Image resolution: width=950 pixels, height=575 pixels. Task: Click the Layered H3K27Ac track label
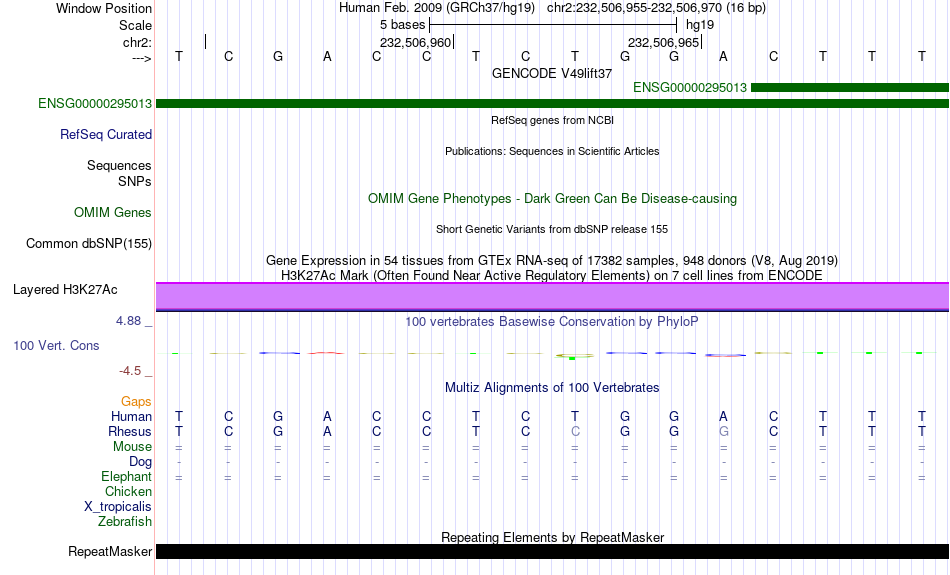click(x=65, y=290)
